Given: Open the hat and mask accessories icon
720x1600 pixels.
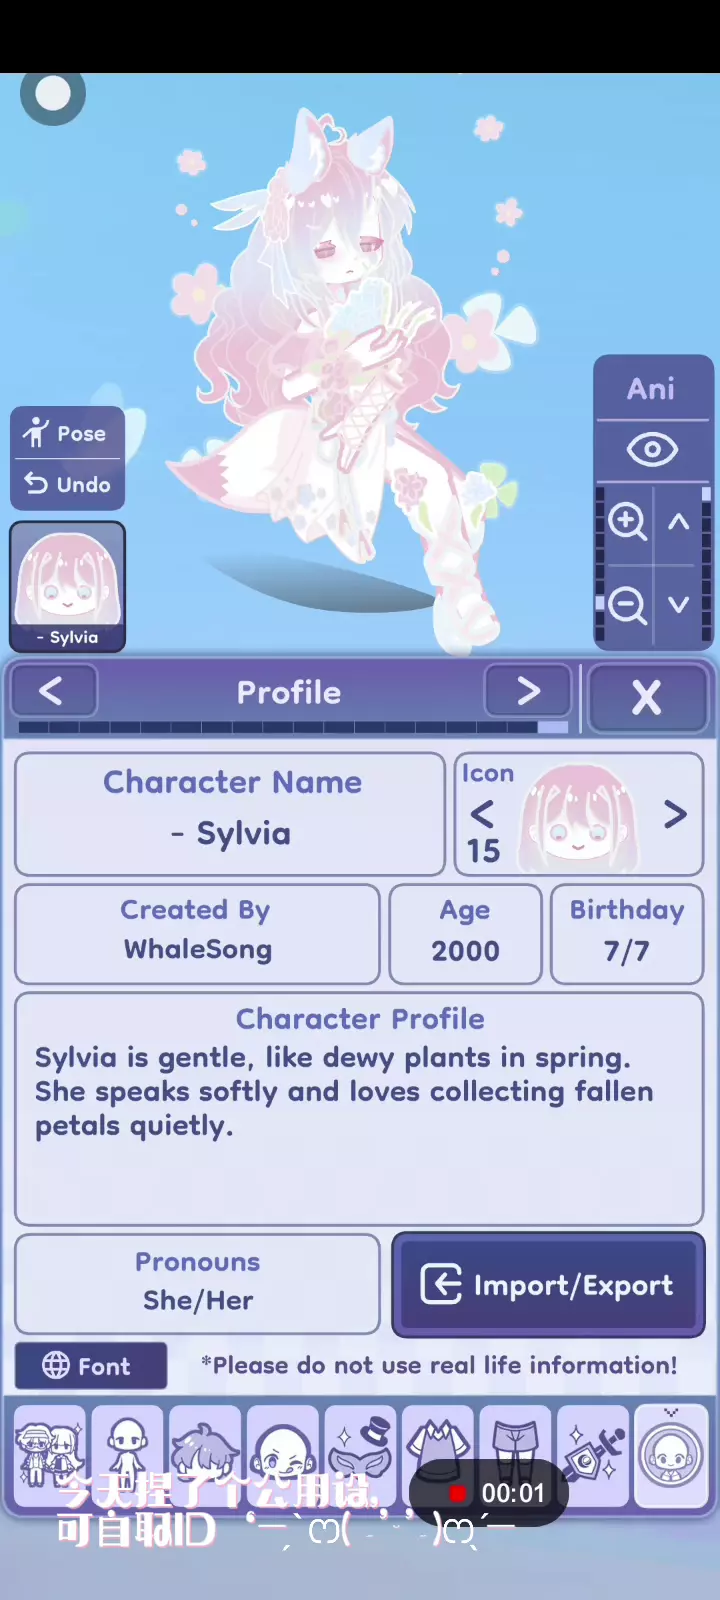Looking at the screenshot, I should [x=360, y=1455].
